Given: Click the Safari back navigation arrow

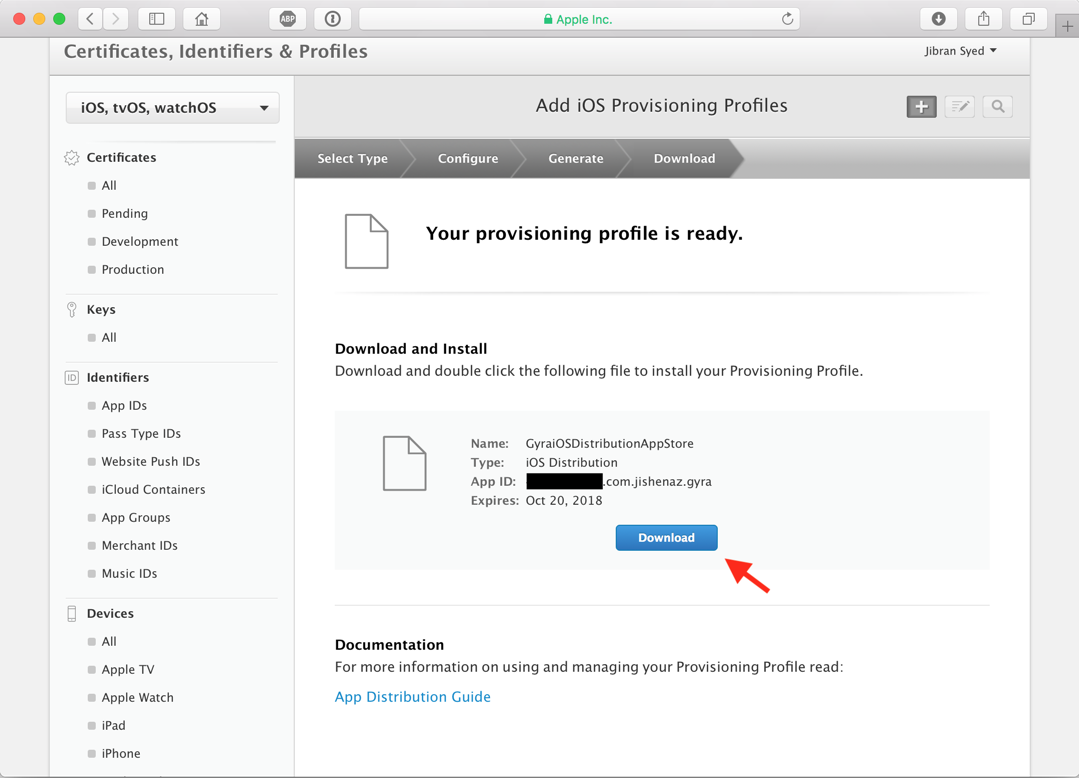Looking at the screenshot, I should pyautogui.click(x=90, y=19).
